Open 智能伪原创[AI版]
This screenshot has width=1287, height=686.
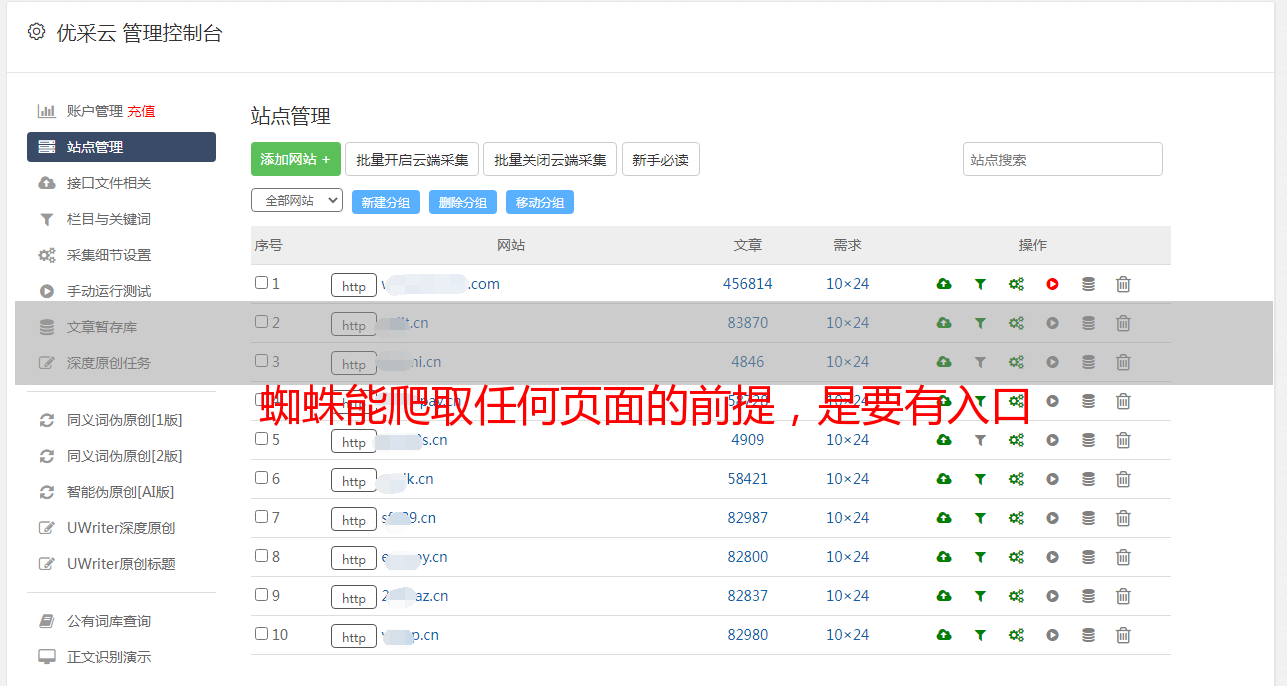click(121, 492)
